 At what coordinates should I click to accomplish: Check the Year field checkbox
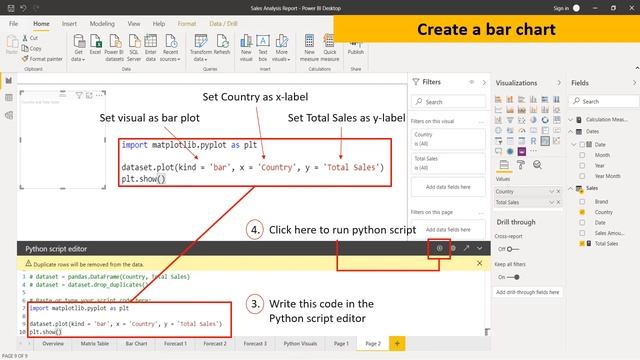[582, 166]
